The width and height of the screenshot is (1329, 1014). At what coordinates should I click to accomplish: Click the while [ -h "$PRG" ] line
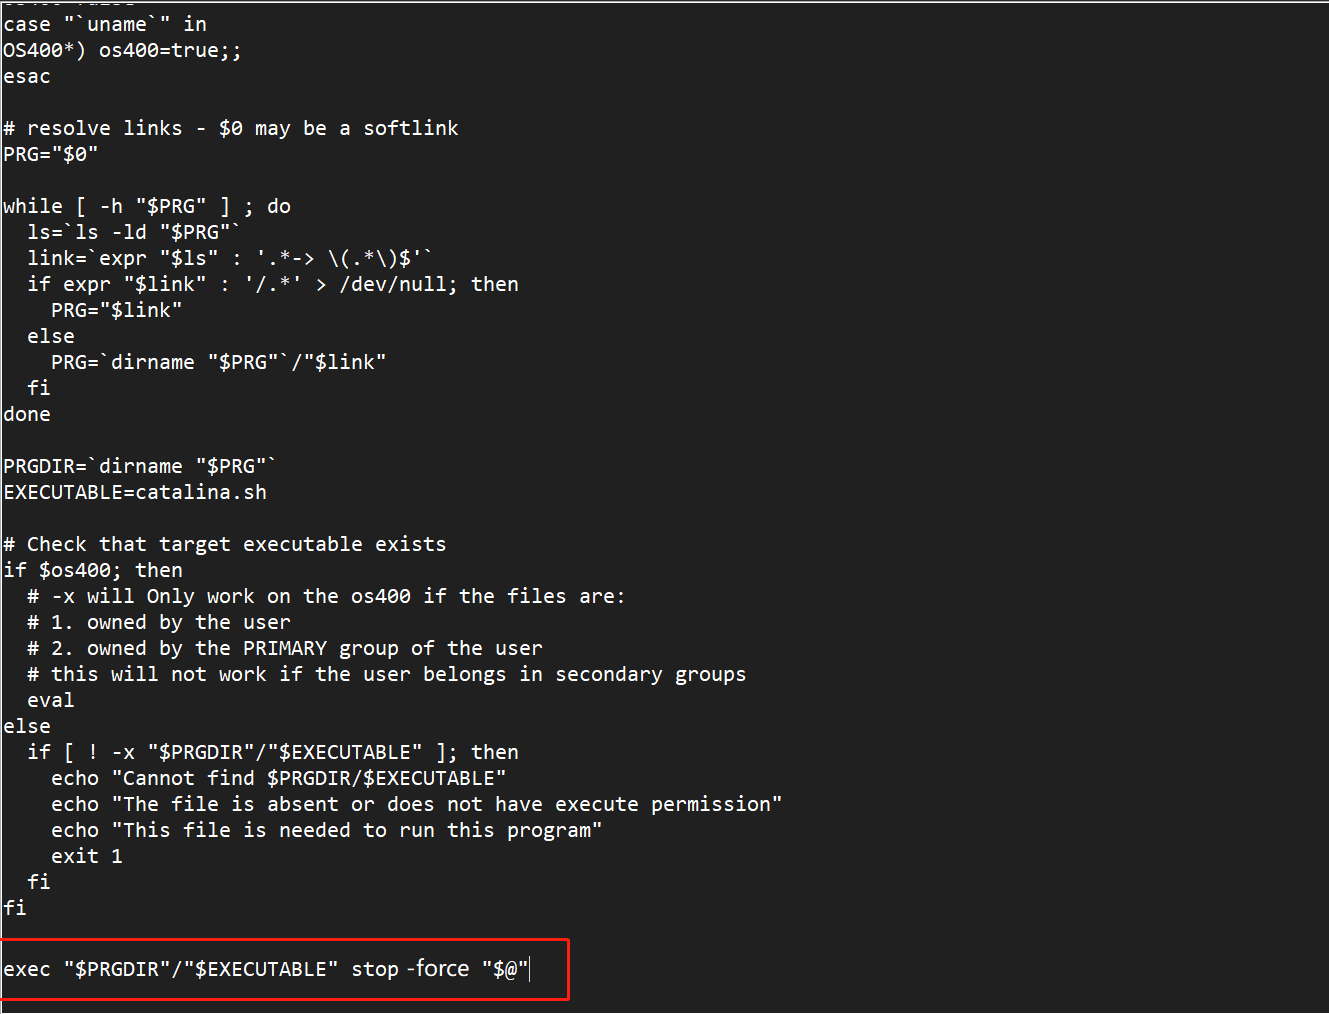tap(147, 206)
